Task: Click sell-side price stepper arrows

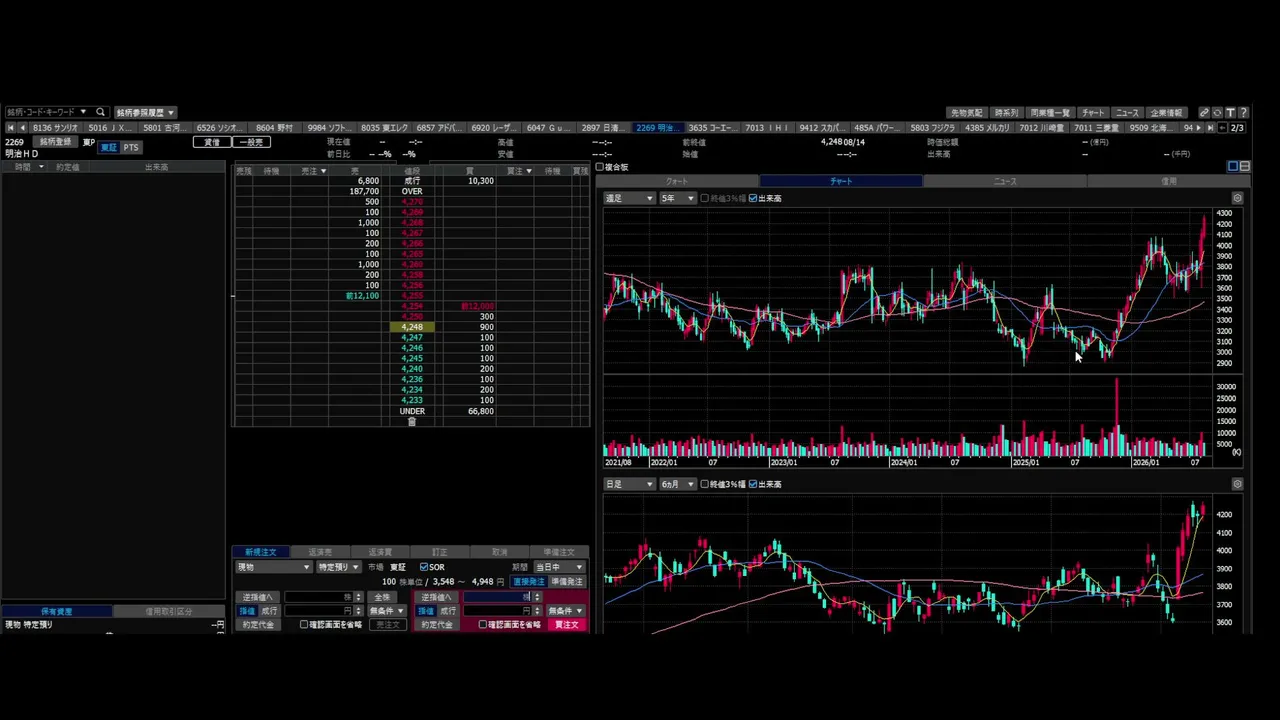Action: [359, 610]
